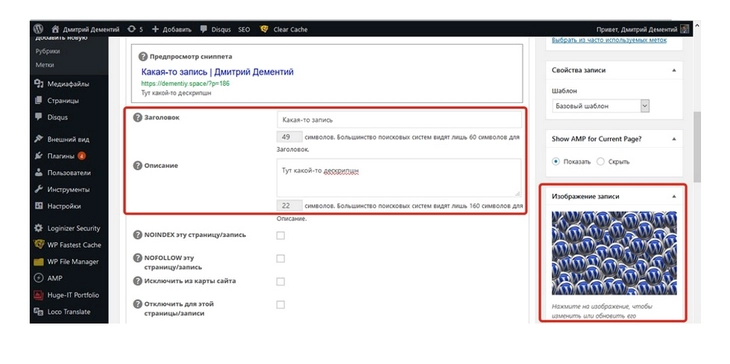Open the updates icon showing 5
The image size is (730, 364).
click(x=135, y=29)
